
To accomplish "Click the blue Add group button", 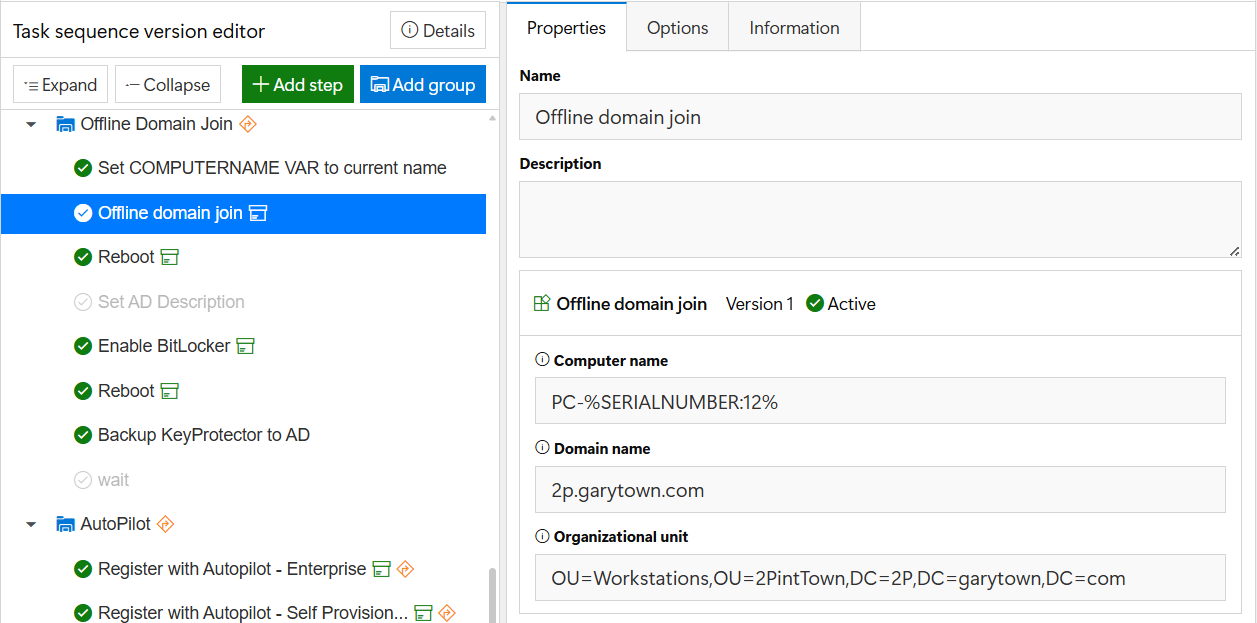I will [x=423, y=85].
